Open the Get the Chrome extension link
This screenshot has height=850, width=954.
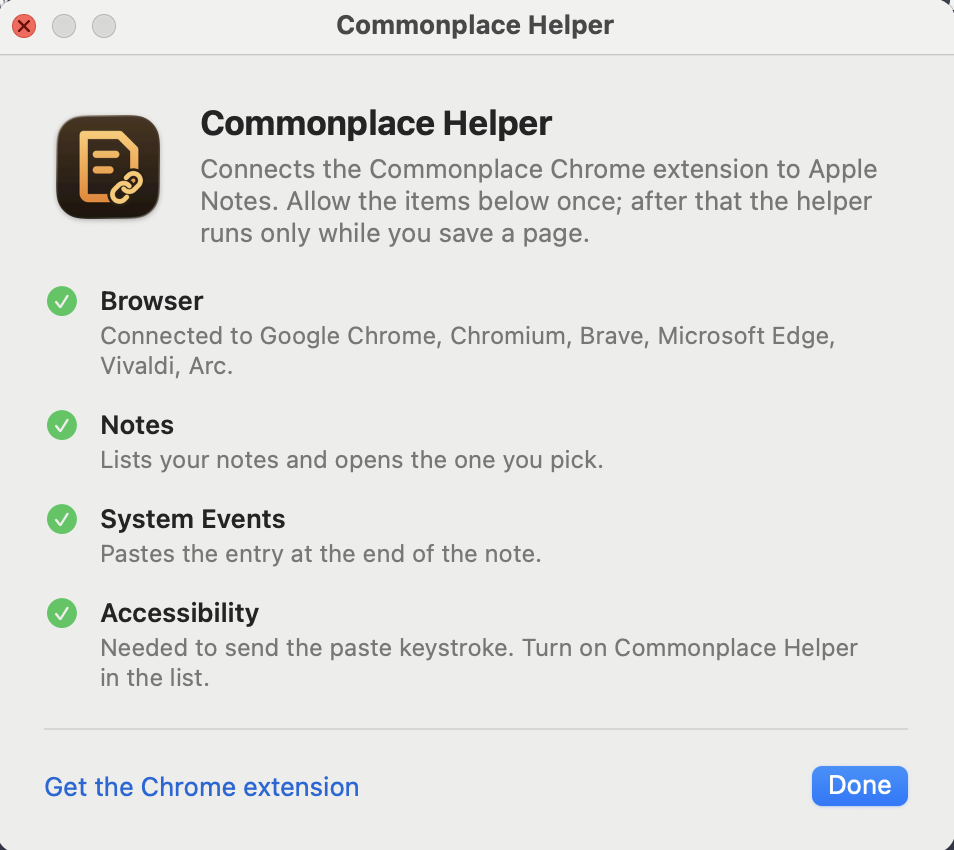click(x=202, y=787)
